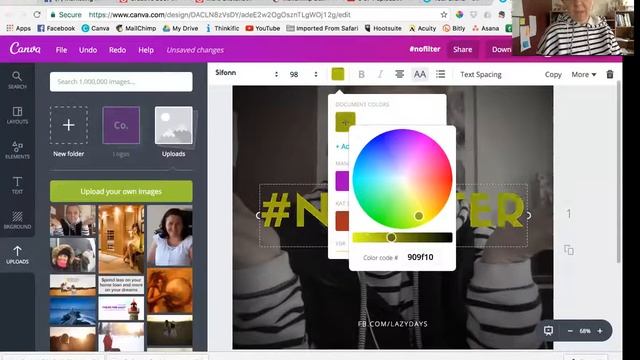Bookmark page with star icon

(444, 15)
